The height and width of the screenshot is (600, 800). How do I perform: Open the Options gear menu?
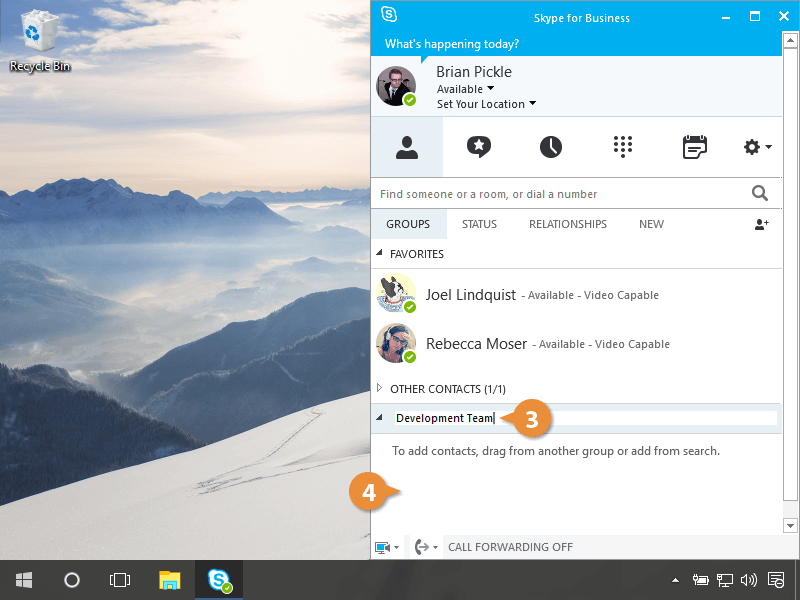757,147
